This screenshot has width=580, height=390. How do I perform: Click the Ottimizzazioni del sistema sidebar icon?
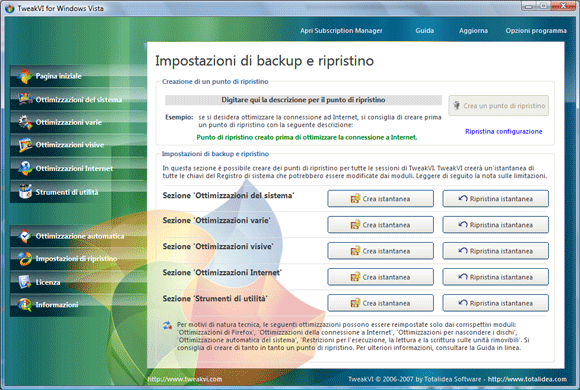tap(25, 99)
